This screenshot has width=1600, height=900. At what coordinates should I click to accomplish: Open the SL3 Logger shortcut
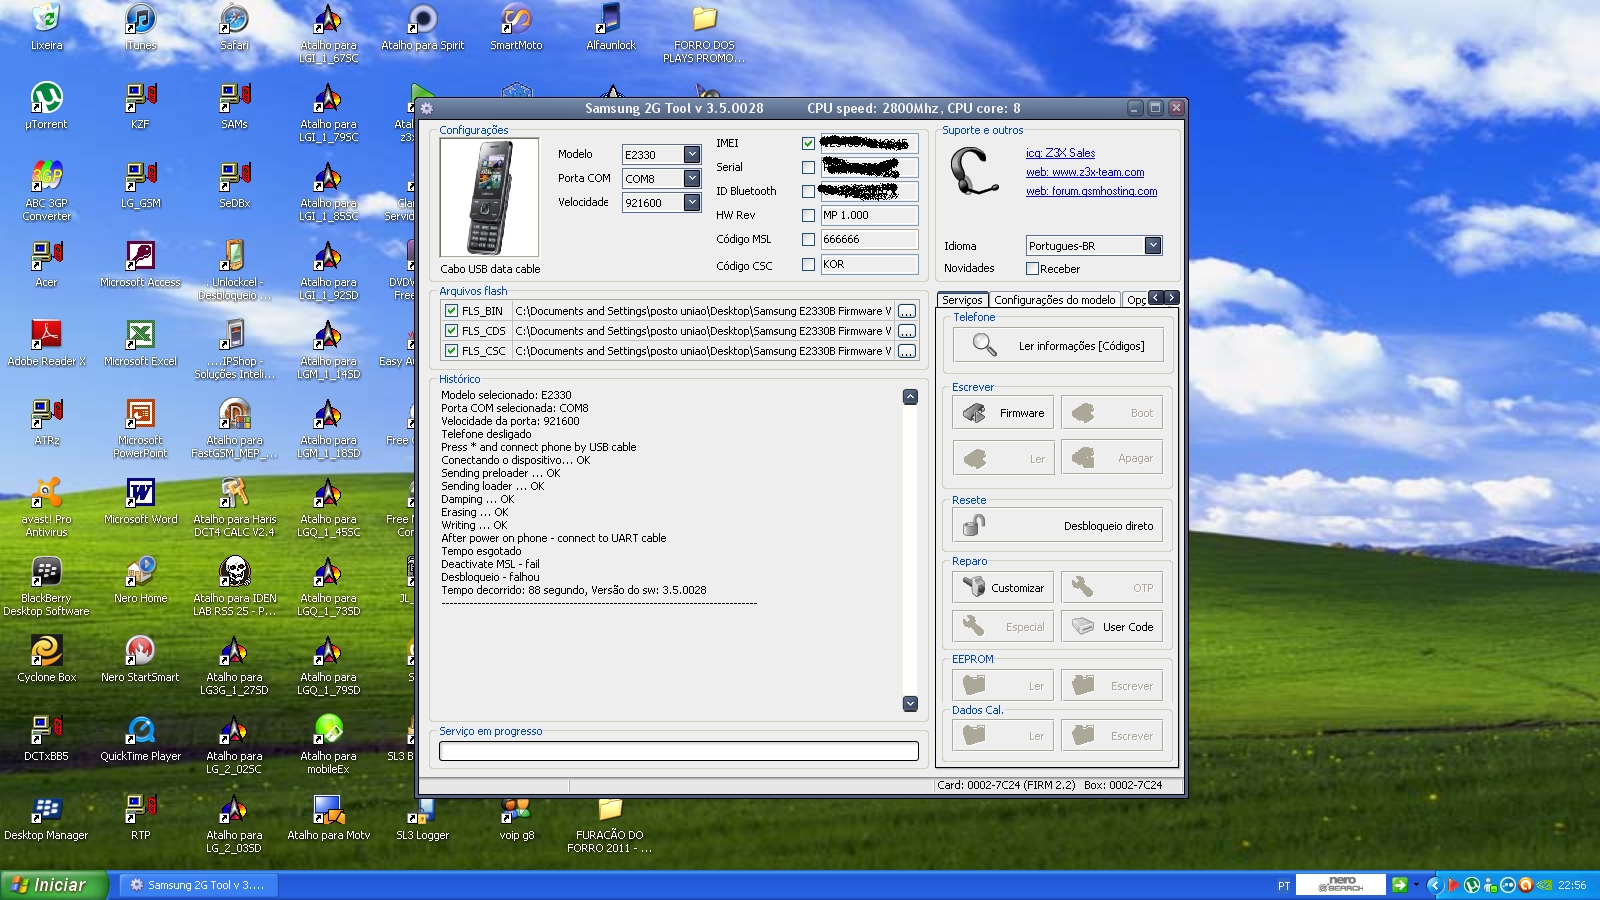tap(422, 820)
